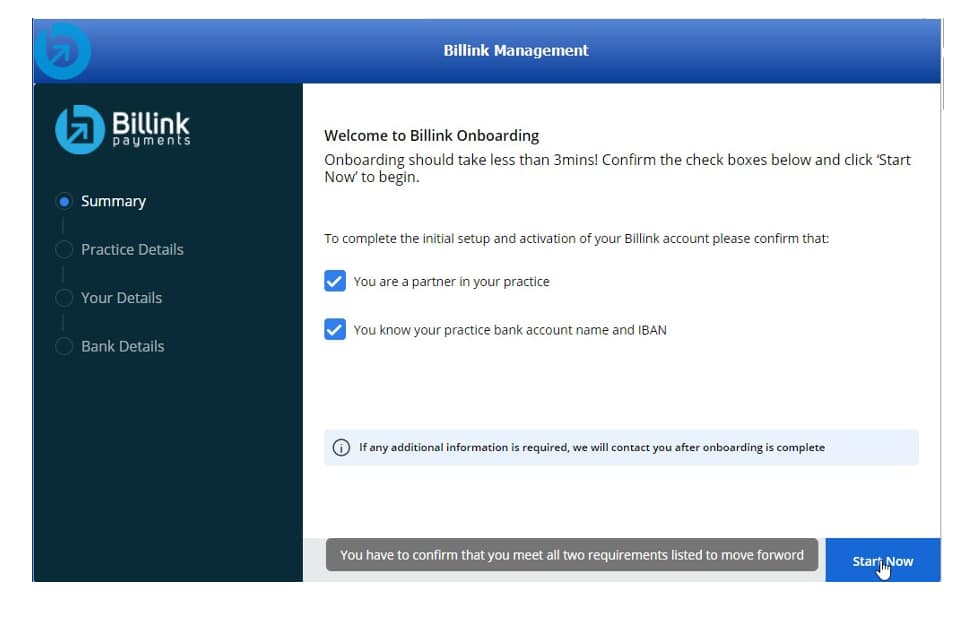Click the info icon in notice bar
Screen dimensions: 980x621
coord(341,448)
